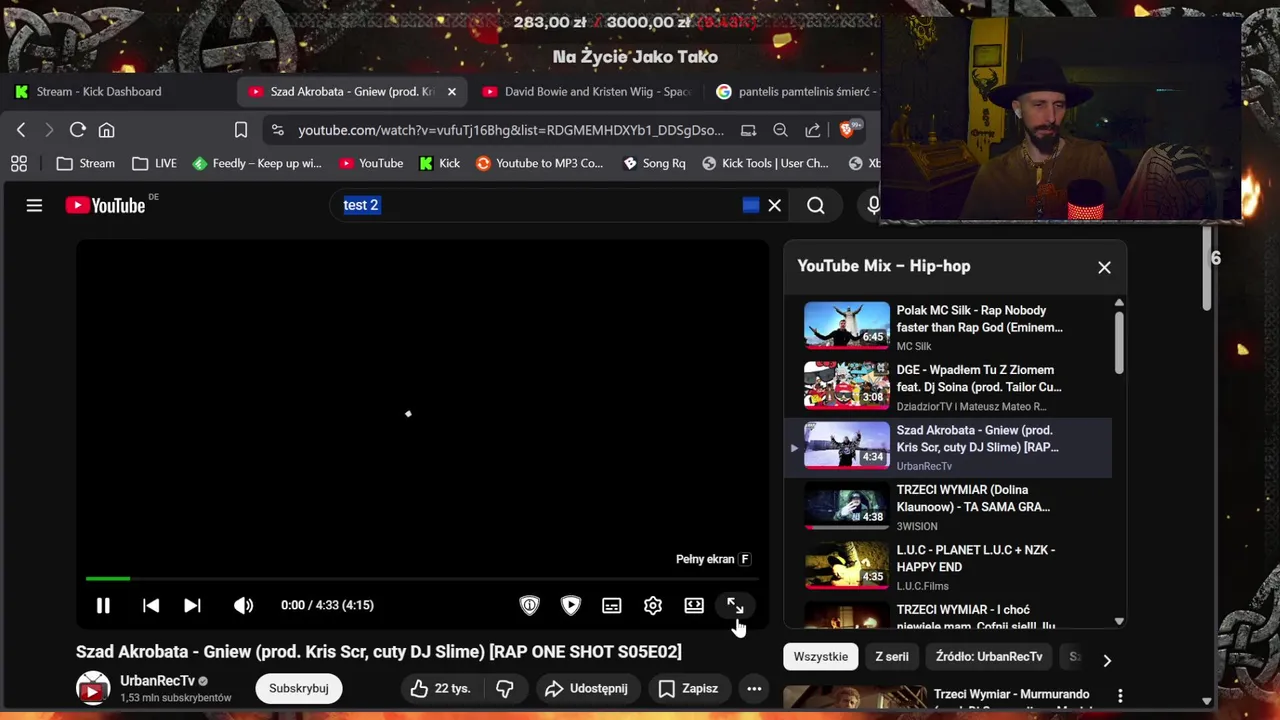Like the video showing 22 tys.
1280x720 pixels.
441,688
